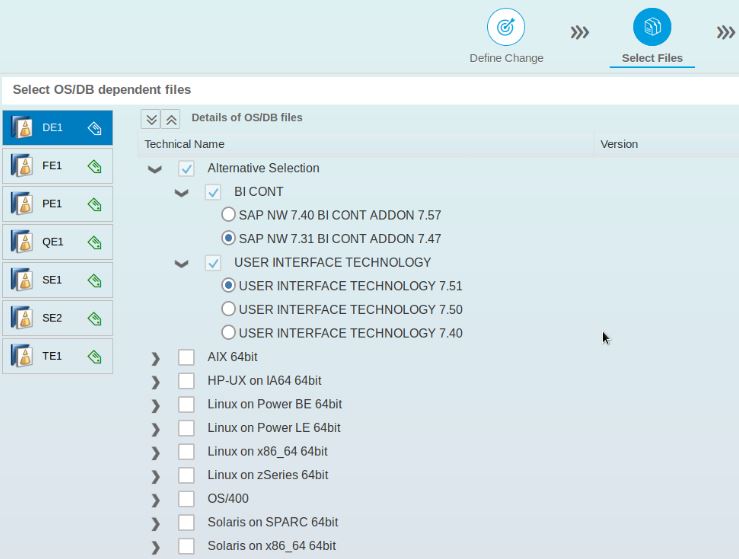Click the AIX 64bit row label

click(x=232, y=357)
